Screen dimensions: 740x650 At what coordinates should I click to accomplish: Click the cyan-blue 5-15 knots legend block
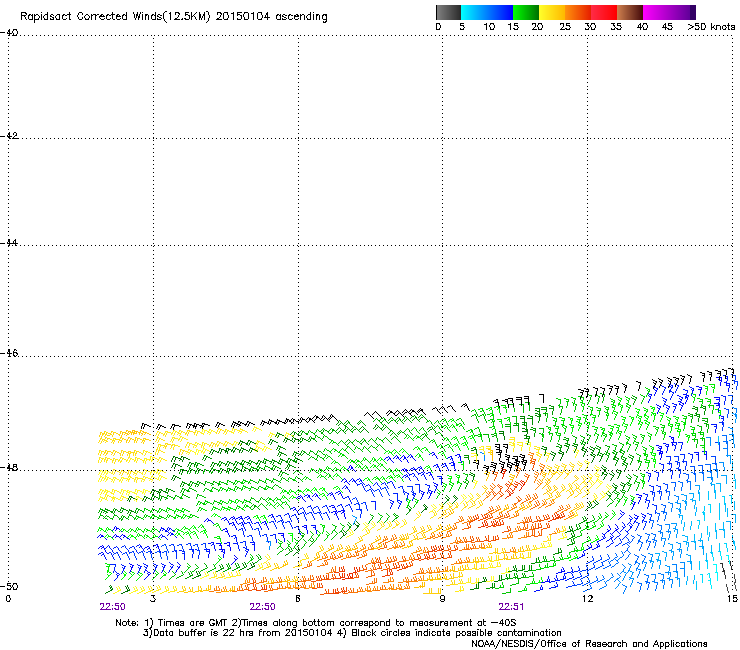pyautogui.click(x=487, y=12)
